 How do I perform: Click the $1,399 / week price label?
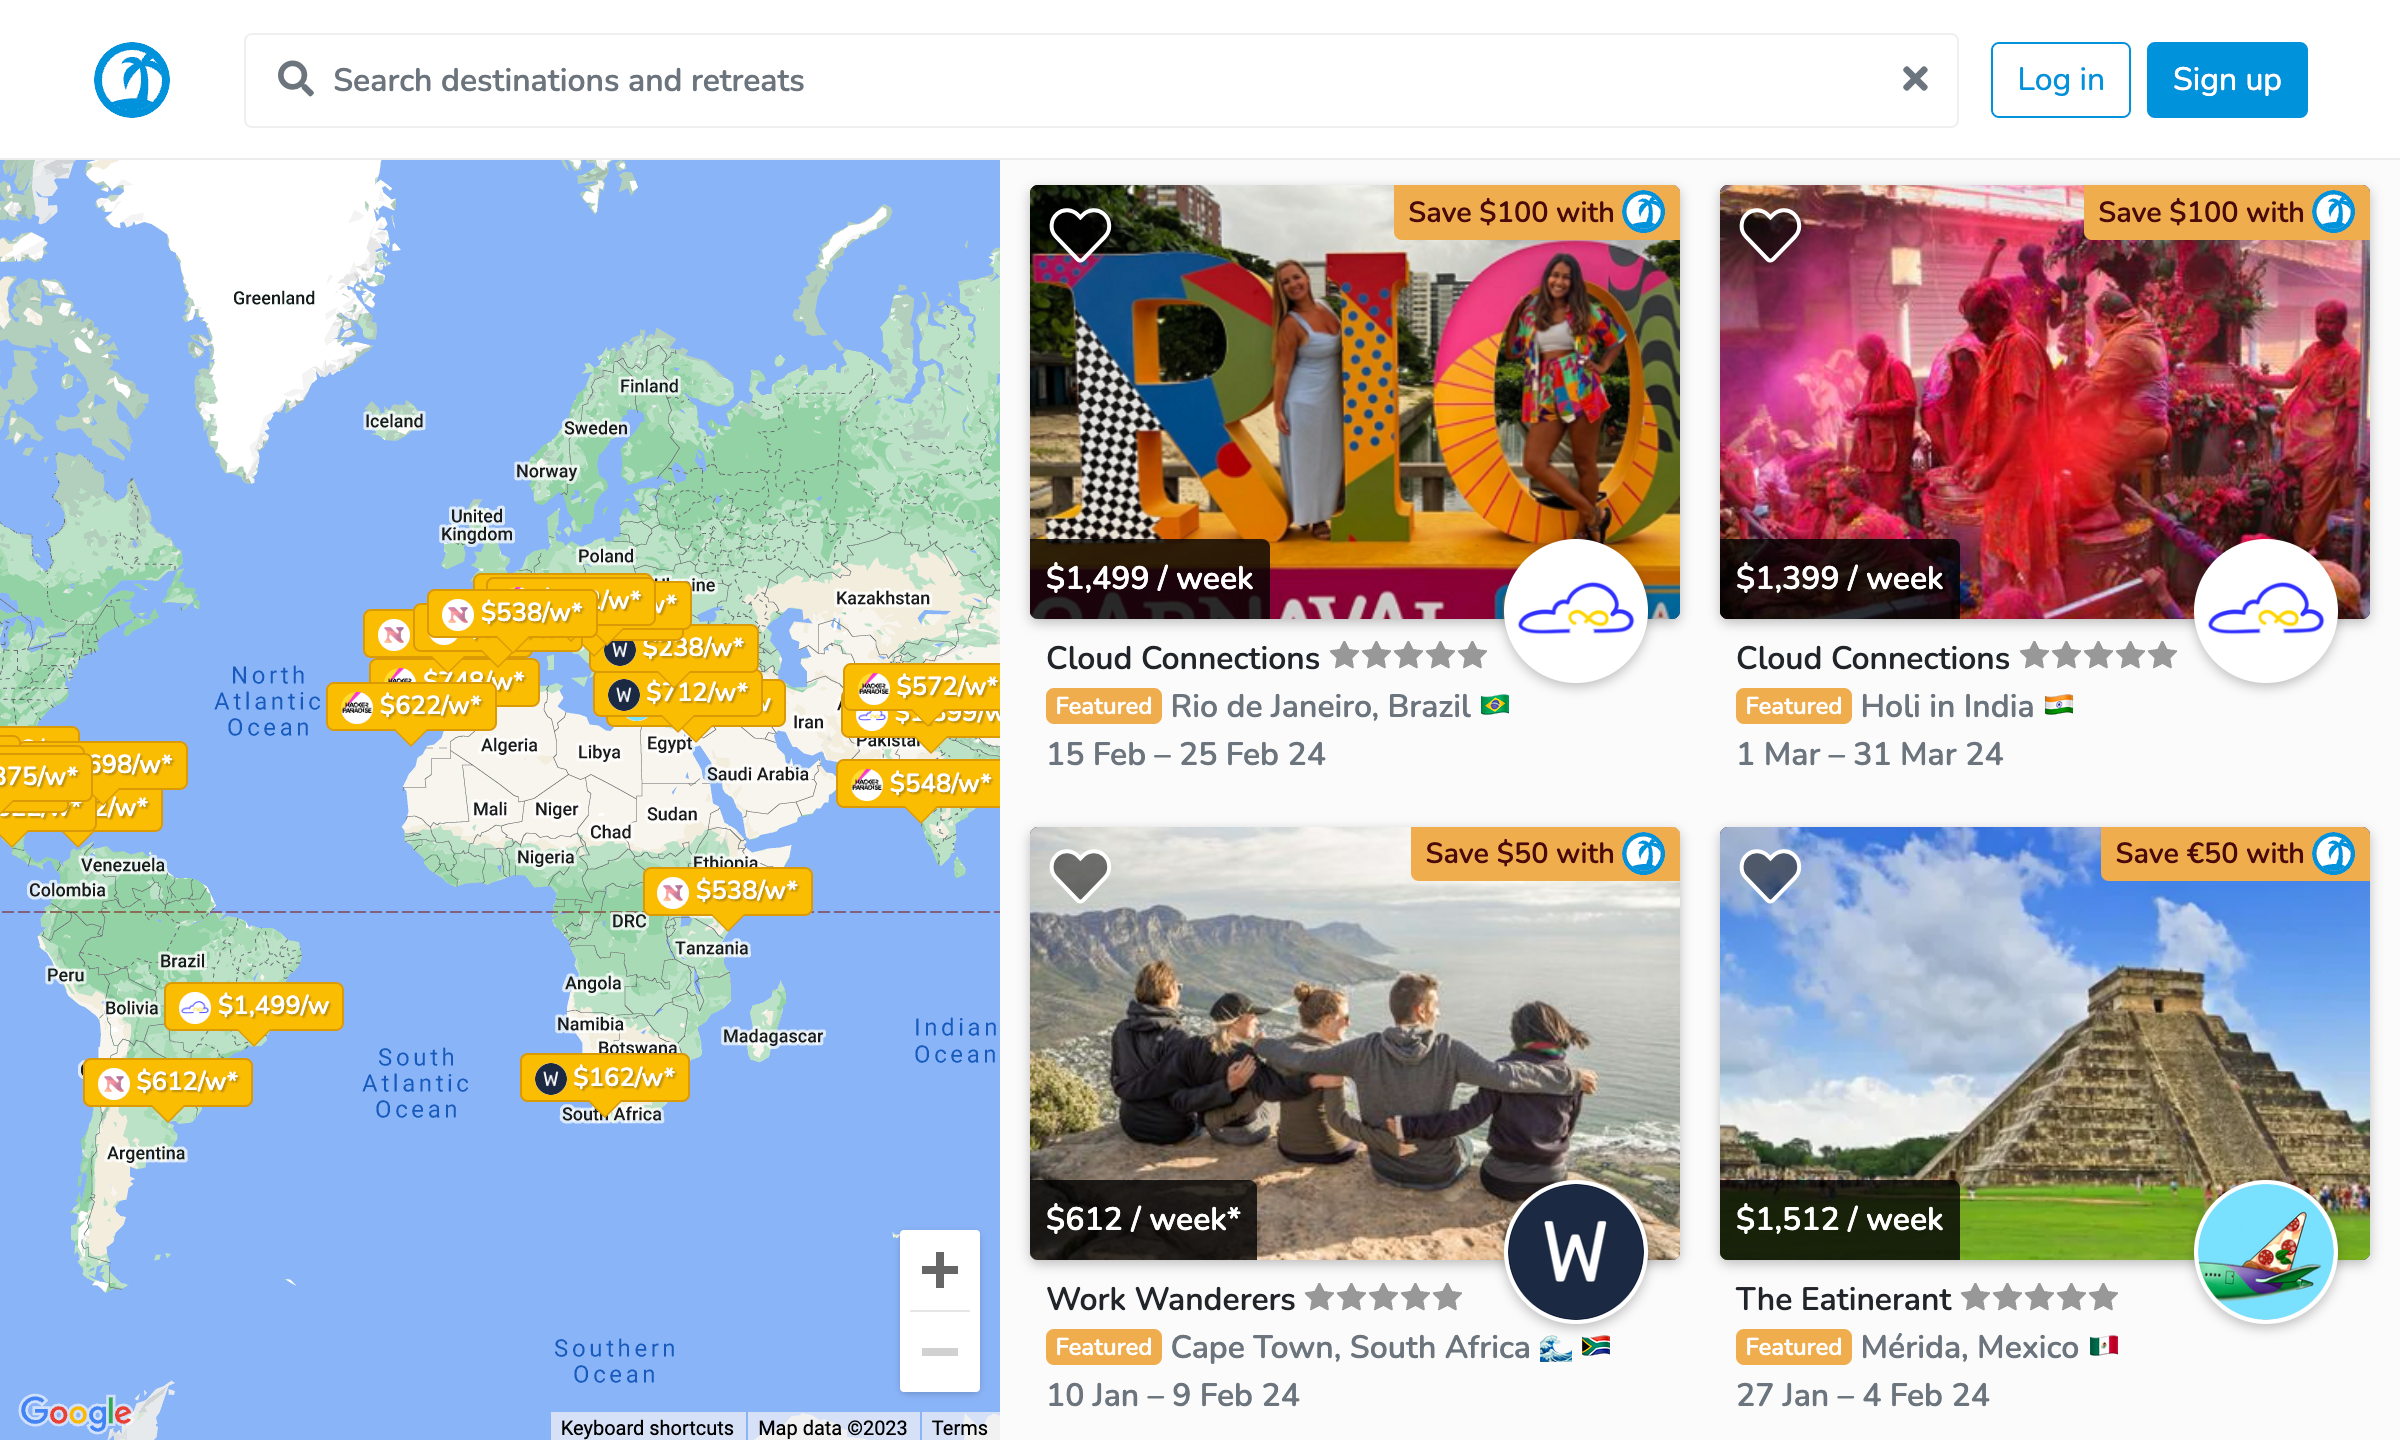[x=1839, y=578]
